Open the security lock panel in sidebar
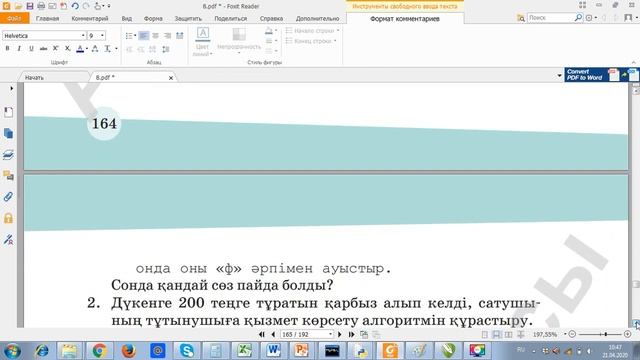The image size is (640, 360). click(x=8, y=218)
